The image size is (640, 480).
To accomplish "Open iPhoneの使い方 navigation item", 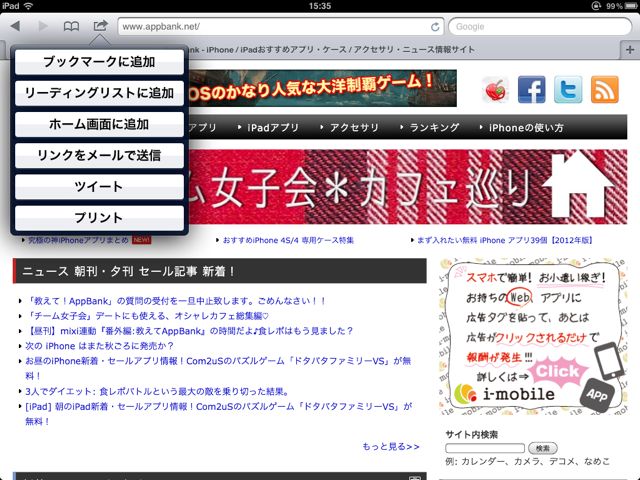I will (526, 128).
